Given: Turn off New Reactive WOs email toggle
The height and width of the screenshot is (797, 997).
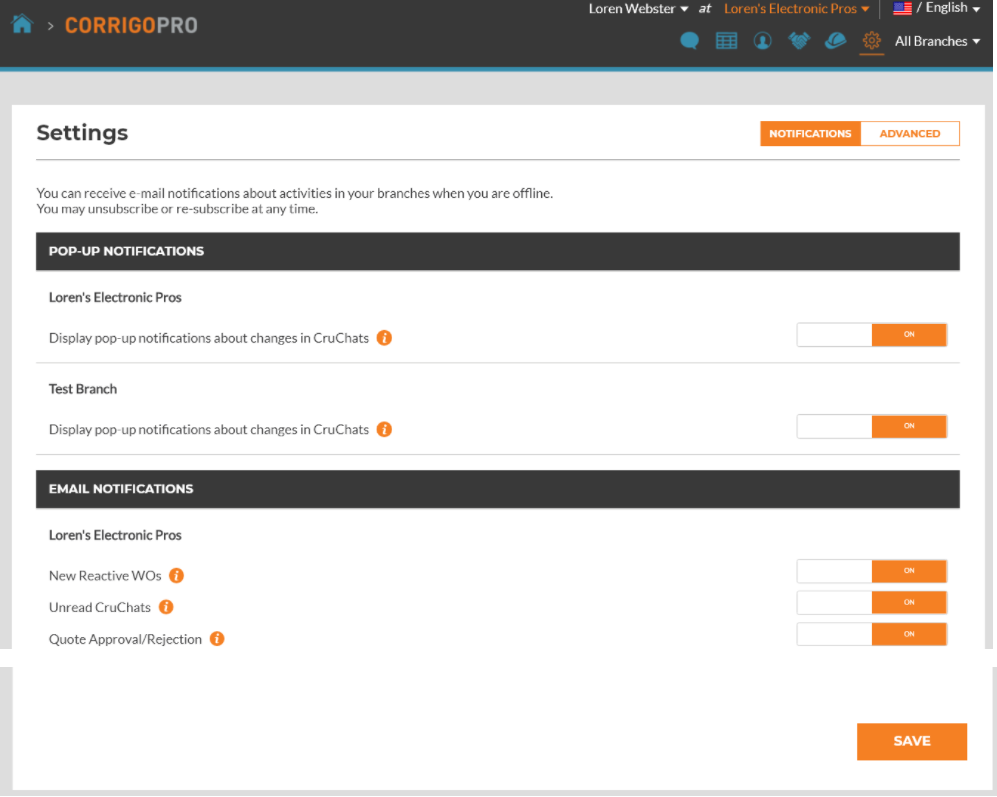Looking at the screenshot, I should 871,571.
